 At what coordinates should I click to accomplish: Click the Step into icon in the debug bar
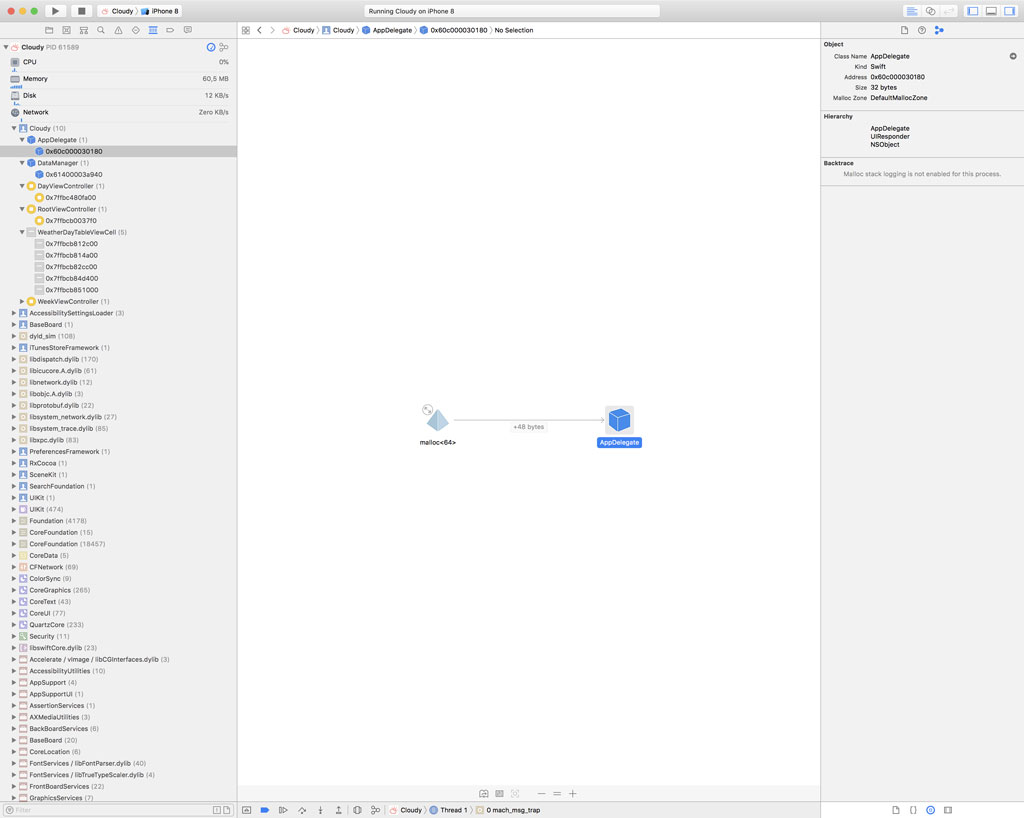tap(319, 810)
